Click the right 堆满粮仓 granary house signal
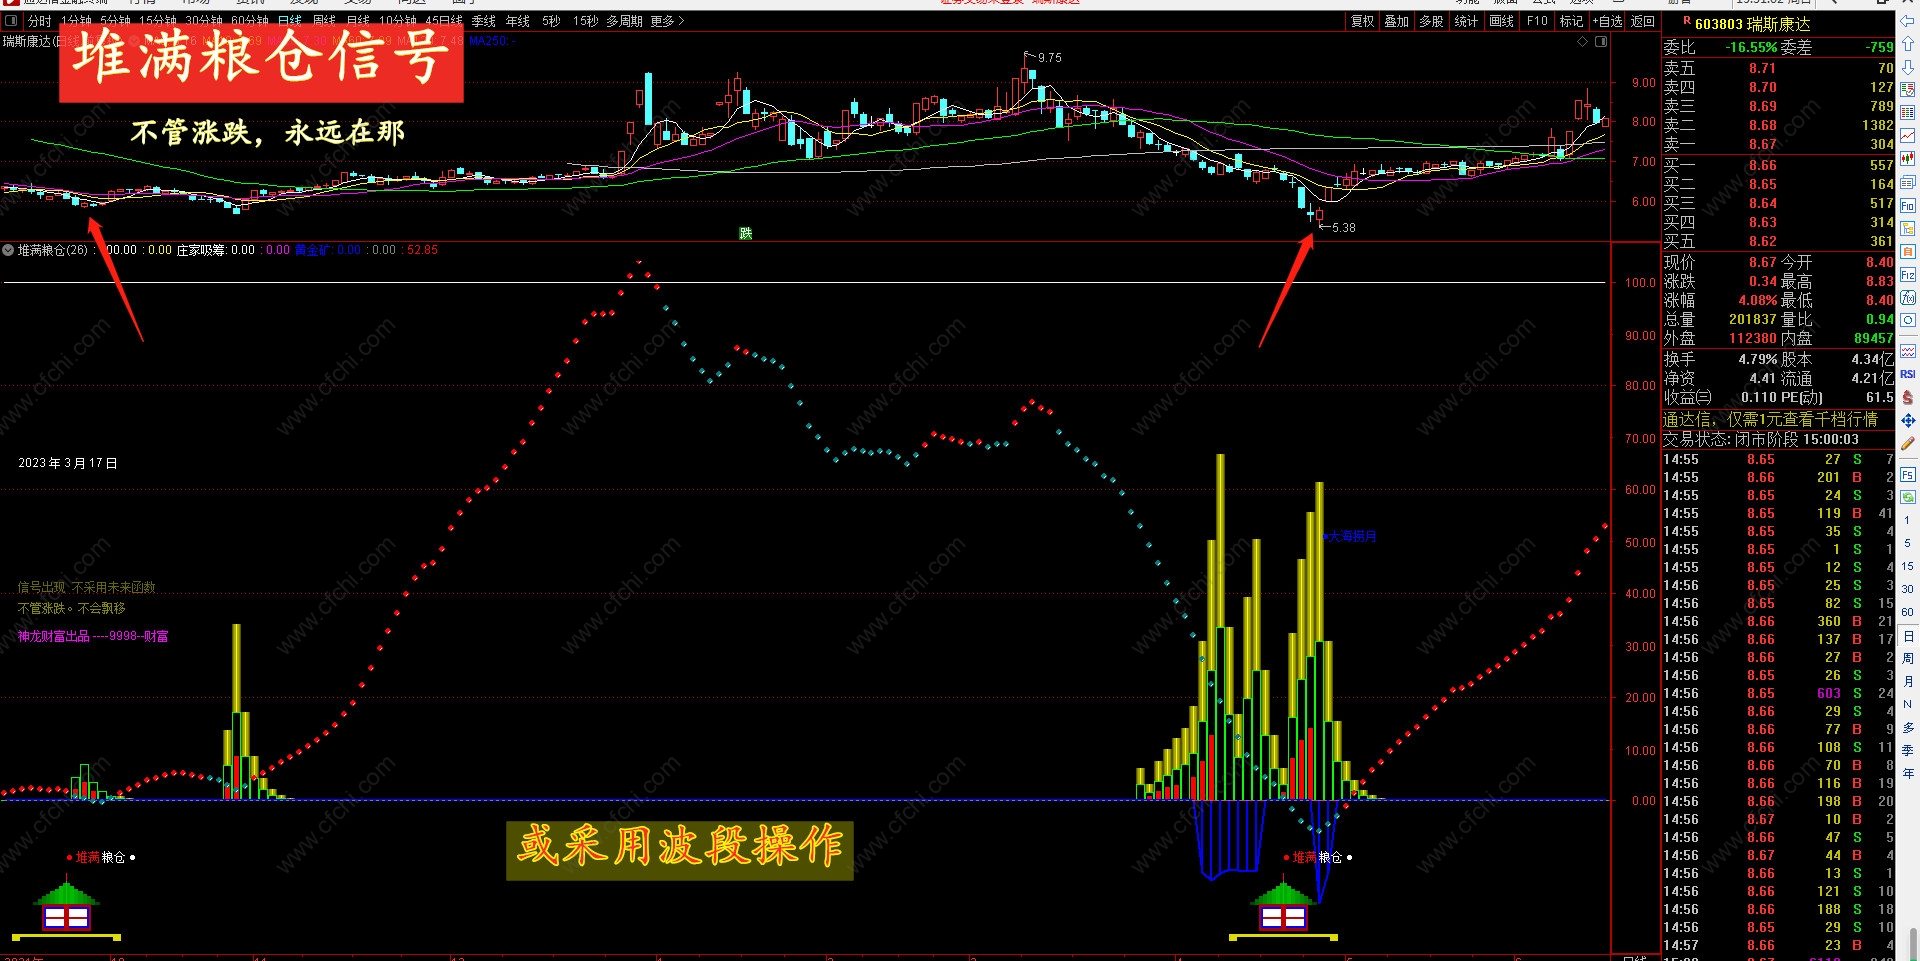Image resolution: width=1920 pixels, height=961 pixels. tap(1283, 908)
